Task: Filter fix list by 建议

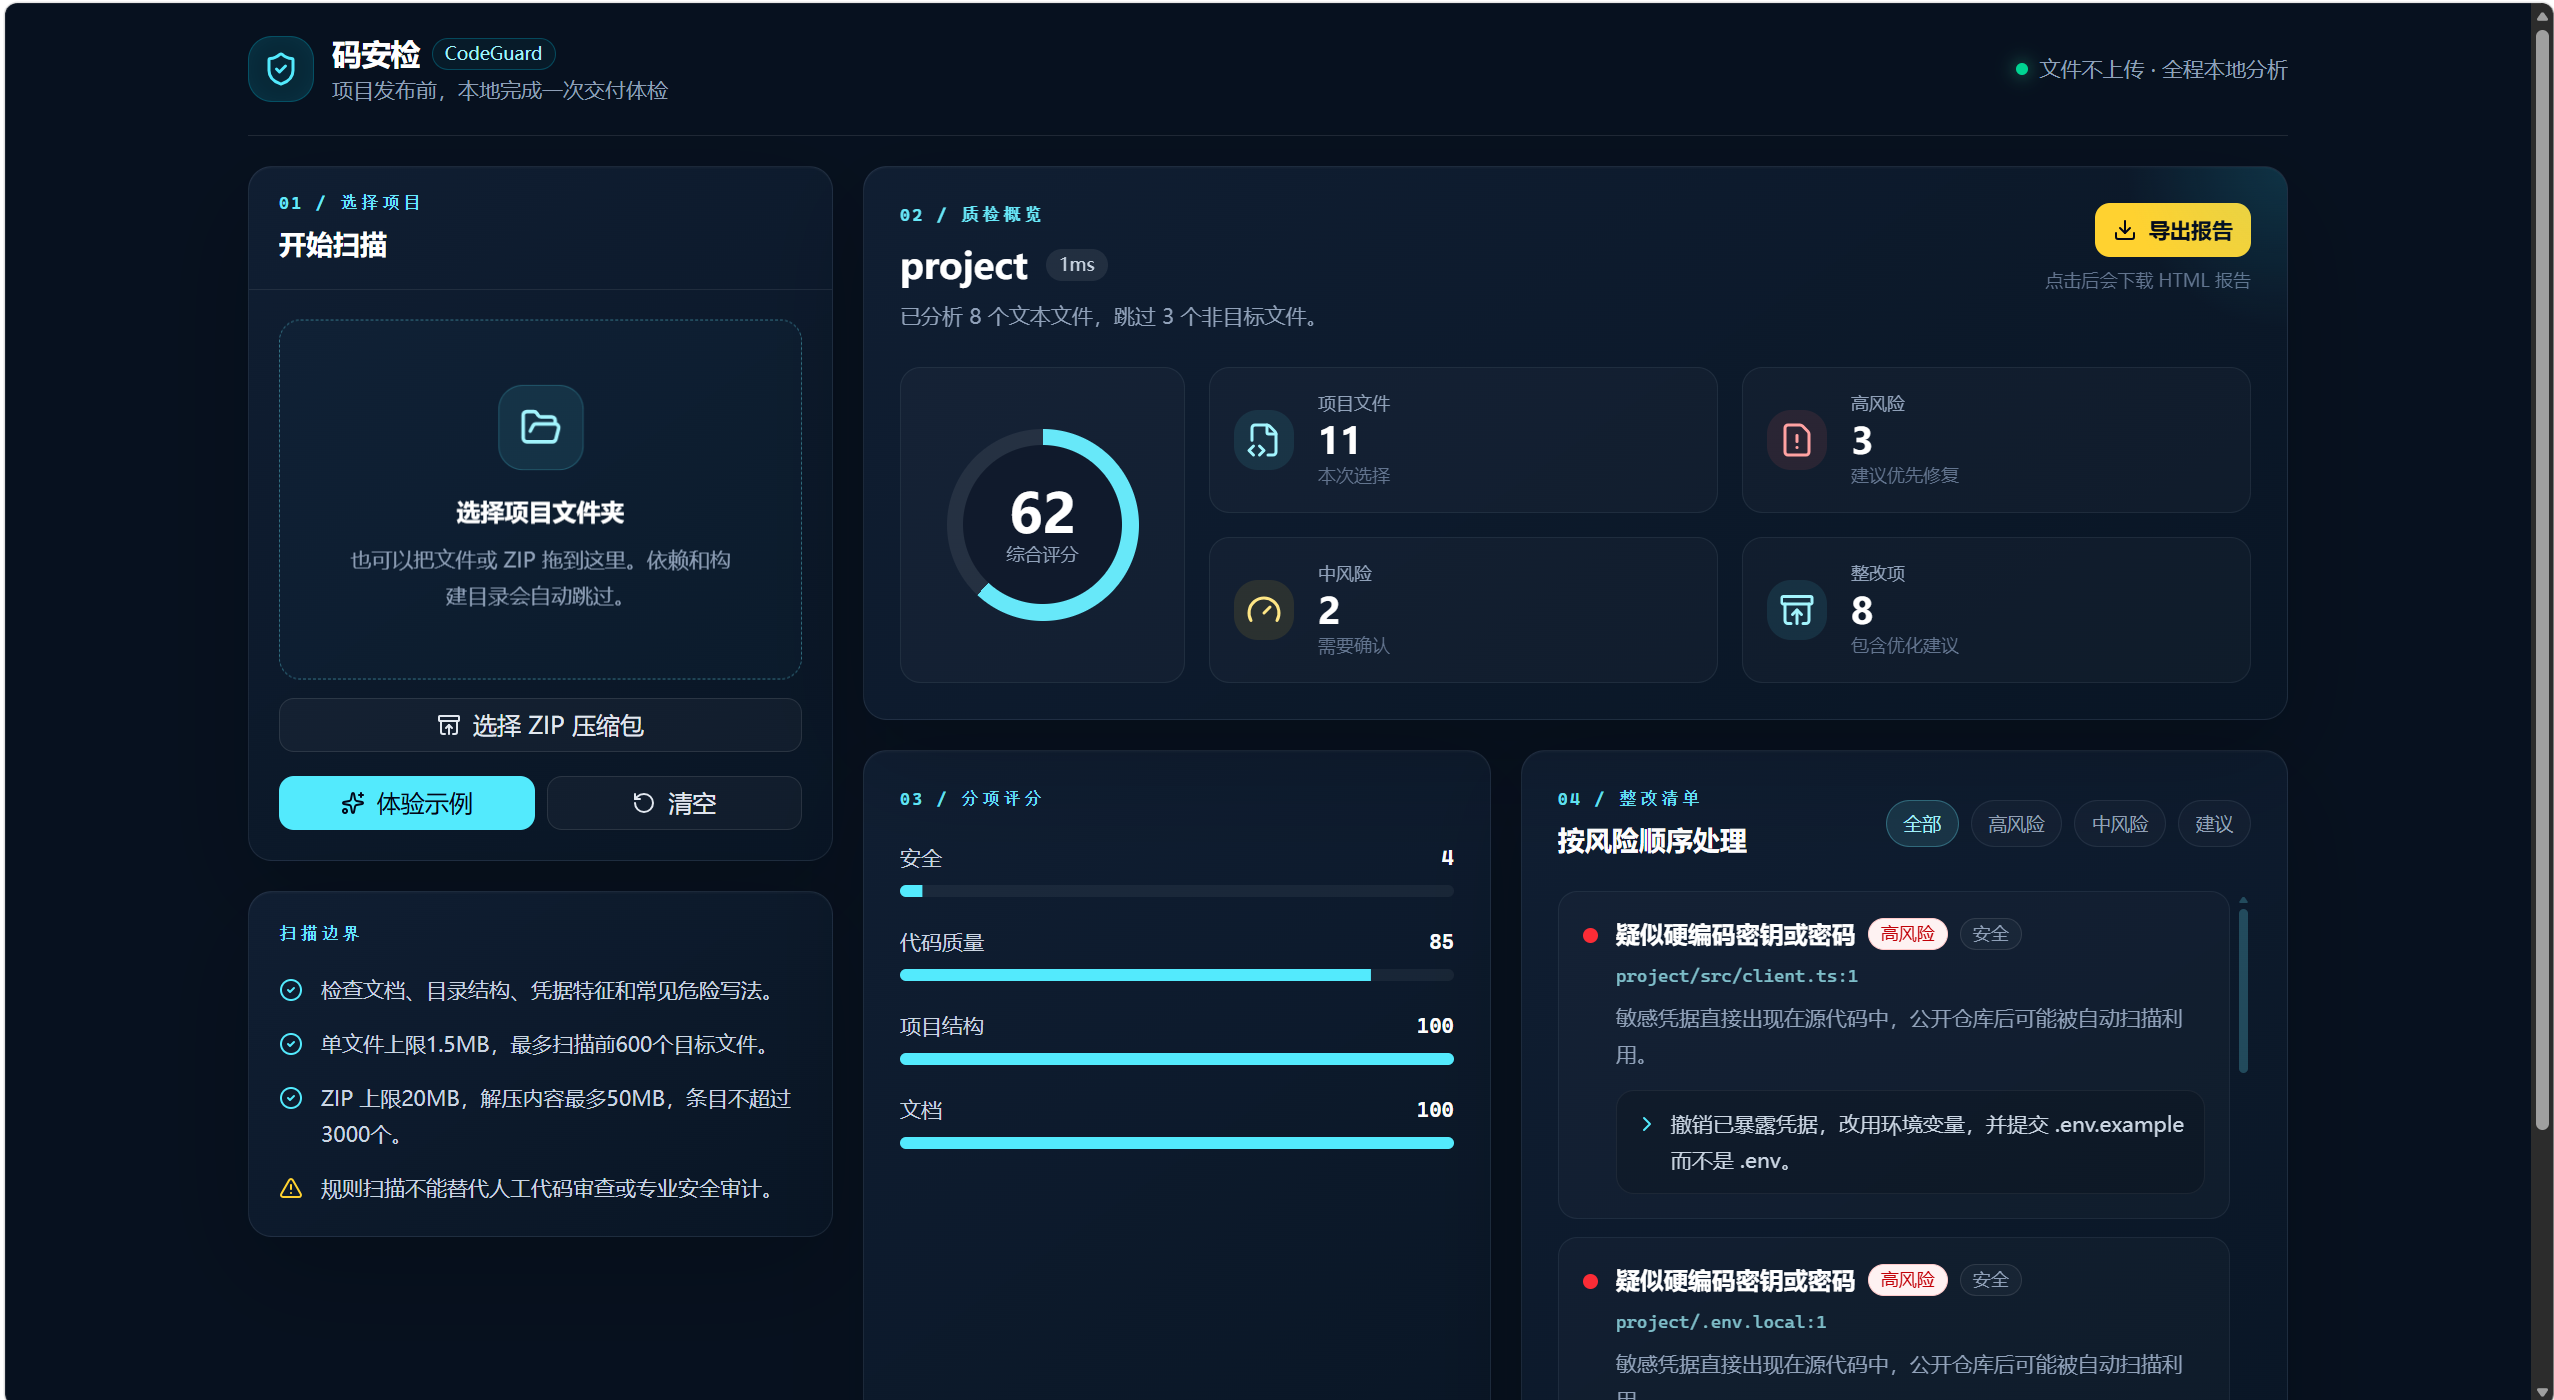Action: point(2214,824)
